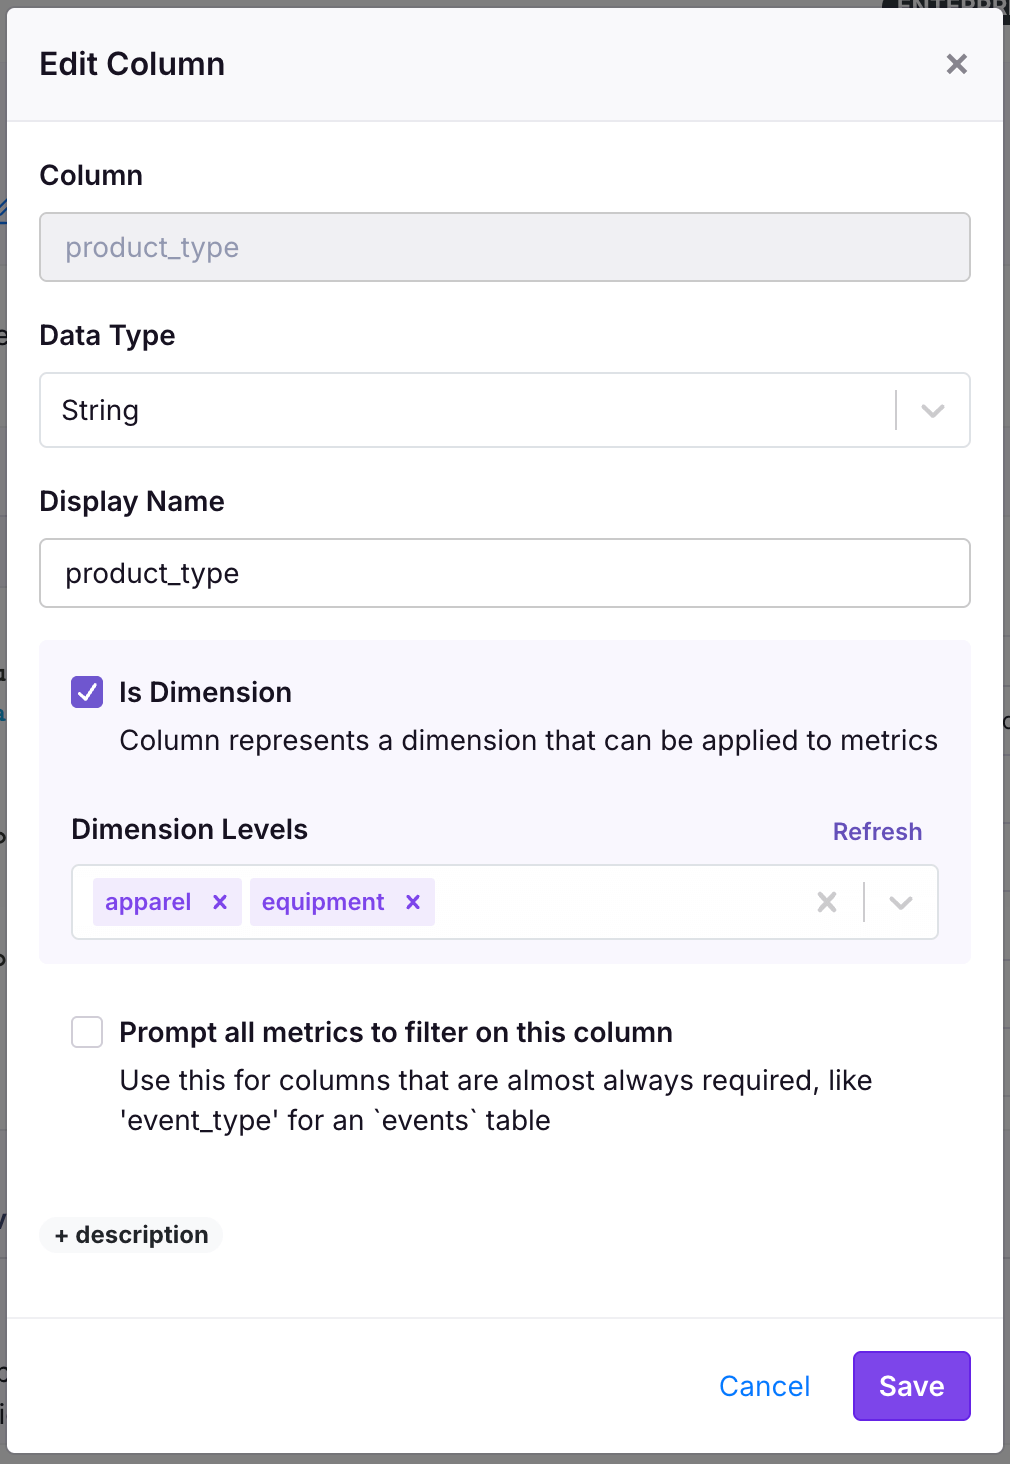This screenshot has width=1010, height=1464.
Task: Open the Data Type dropdown arrow
Action: [x=933, y=410]
